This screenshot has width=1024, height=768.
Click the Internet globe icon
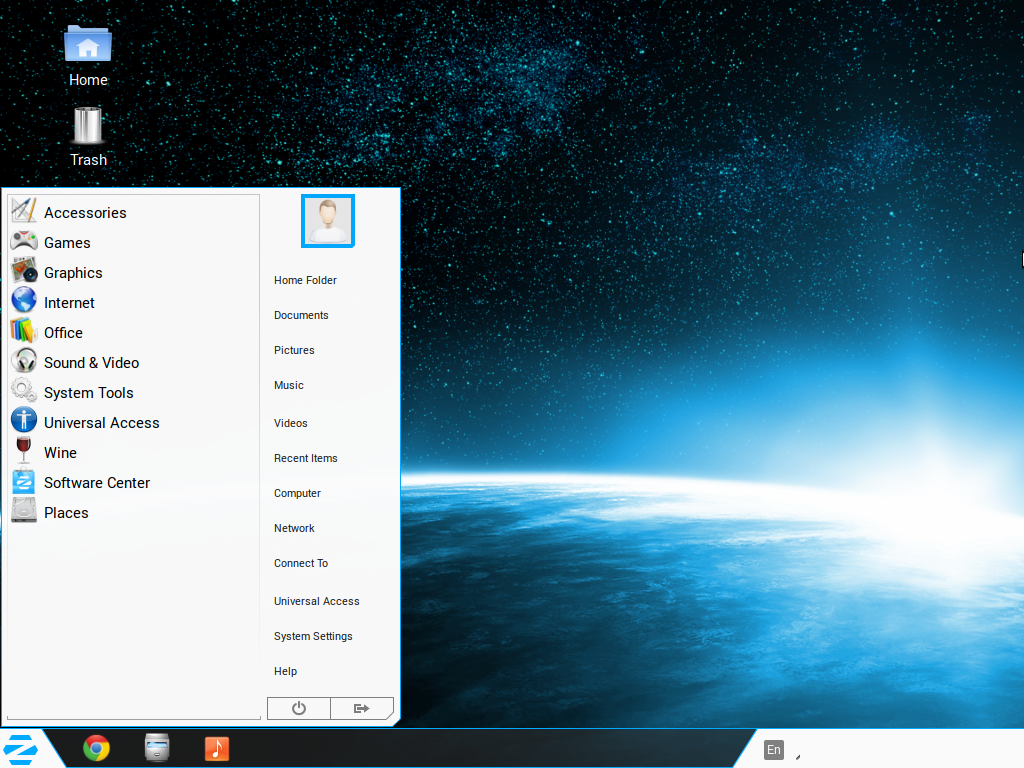(24, 300)
